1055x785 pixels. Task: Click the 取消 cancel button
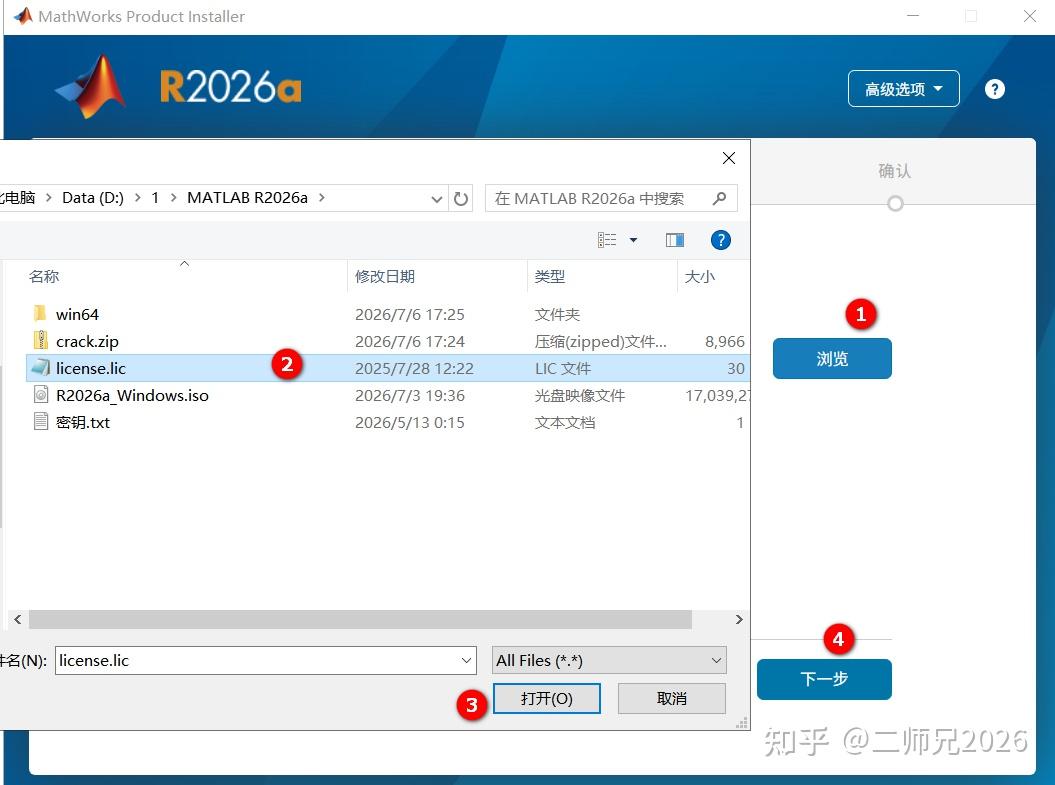(671, 698)
